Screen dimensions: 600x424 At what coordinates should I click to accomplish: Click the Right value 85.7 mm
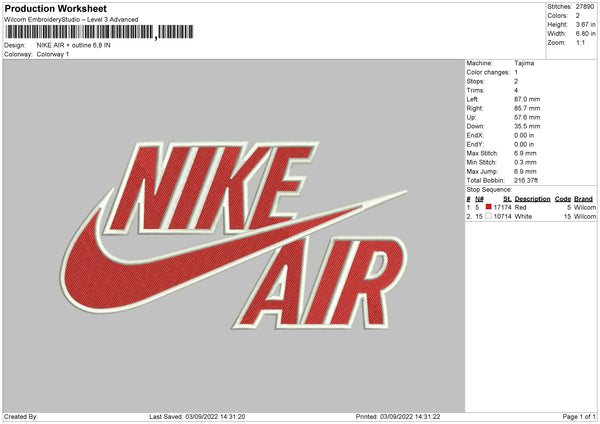(527, 108)
